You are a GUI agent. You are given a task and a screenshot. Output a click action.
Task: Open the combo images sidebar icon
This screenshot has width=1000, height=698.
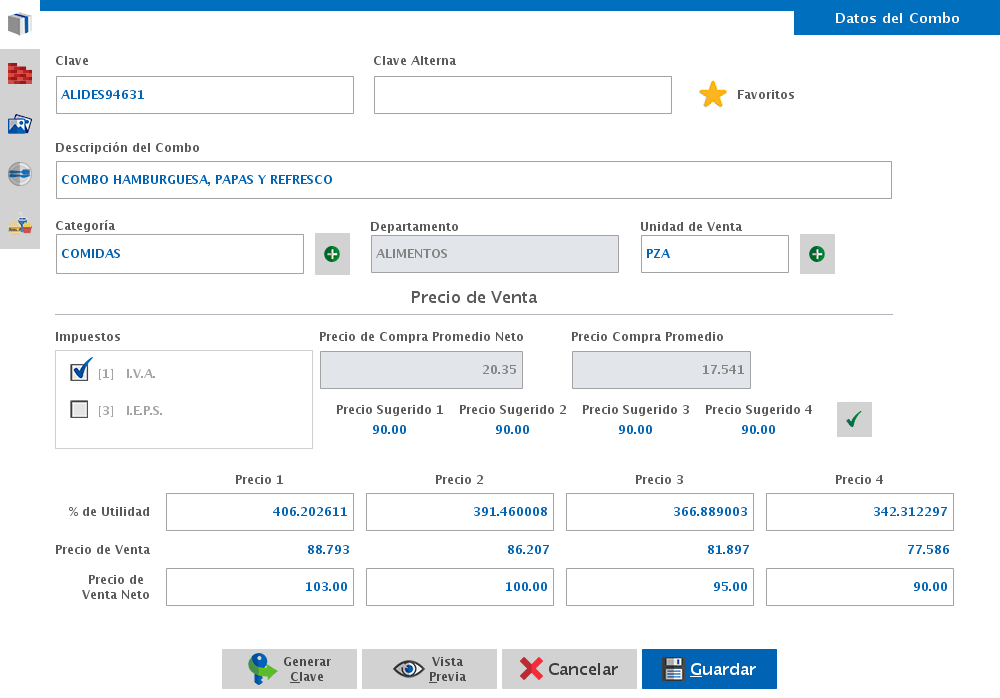[x=20, y=124]
